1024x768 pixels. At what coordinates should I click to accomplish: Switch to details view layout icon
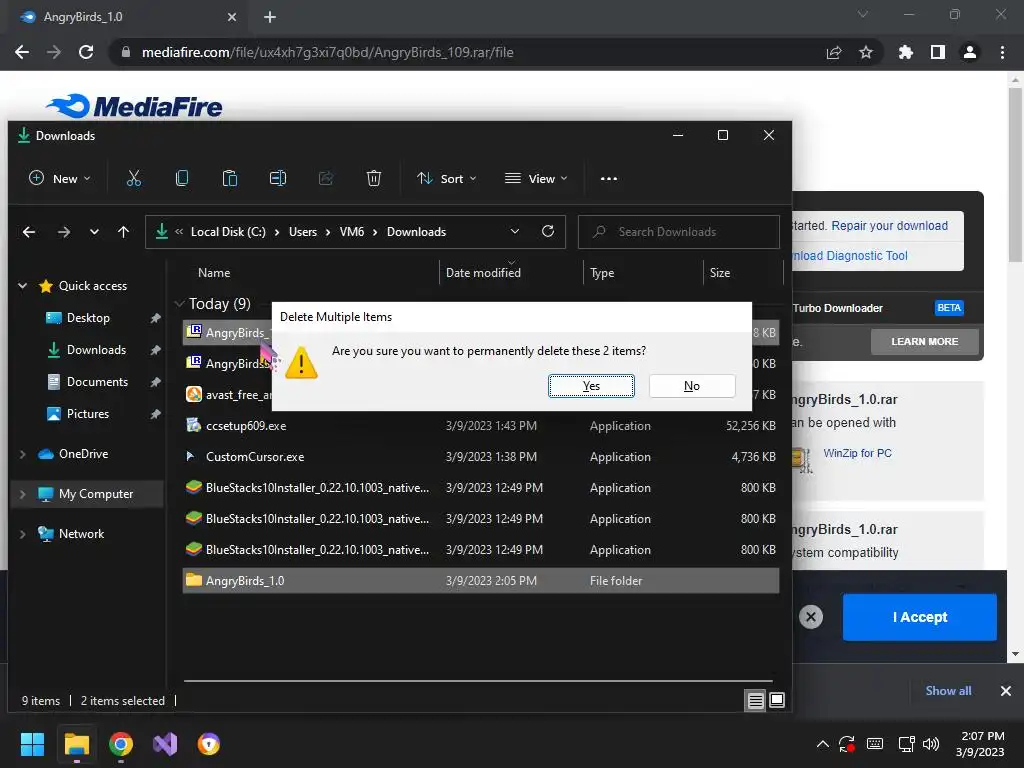click(756, 701)
